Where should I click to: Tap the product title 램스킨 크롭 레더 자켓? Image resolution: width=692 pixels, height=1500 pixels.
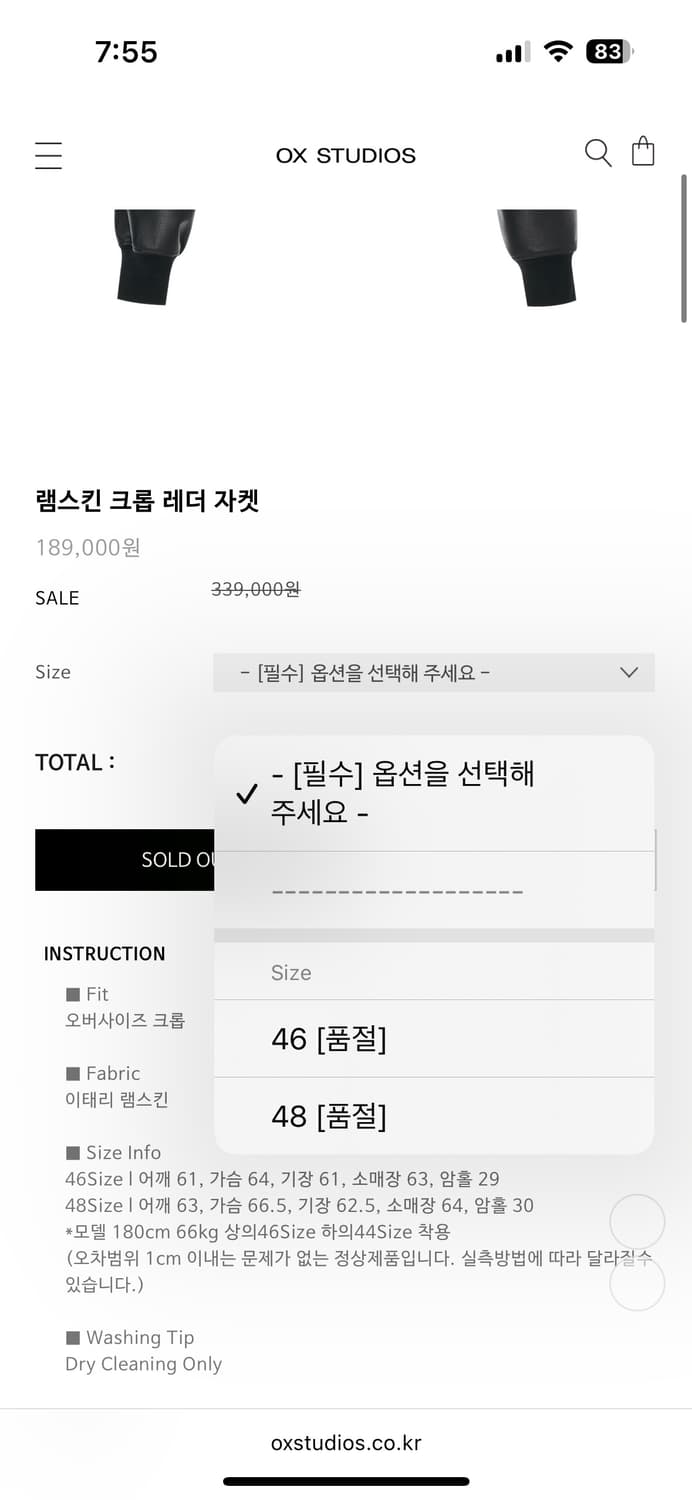[148, 501]
